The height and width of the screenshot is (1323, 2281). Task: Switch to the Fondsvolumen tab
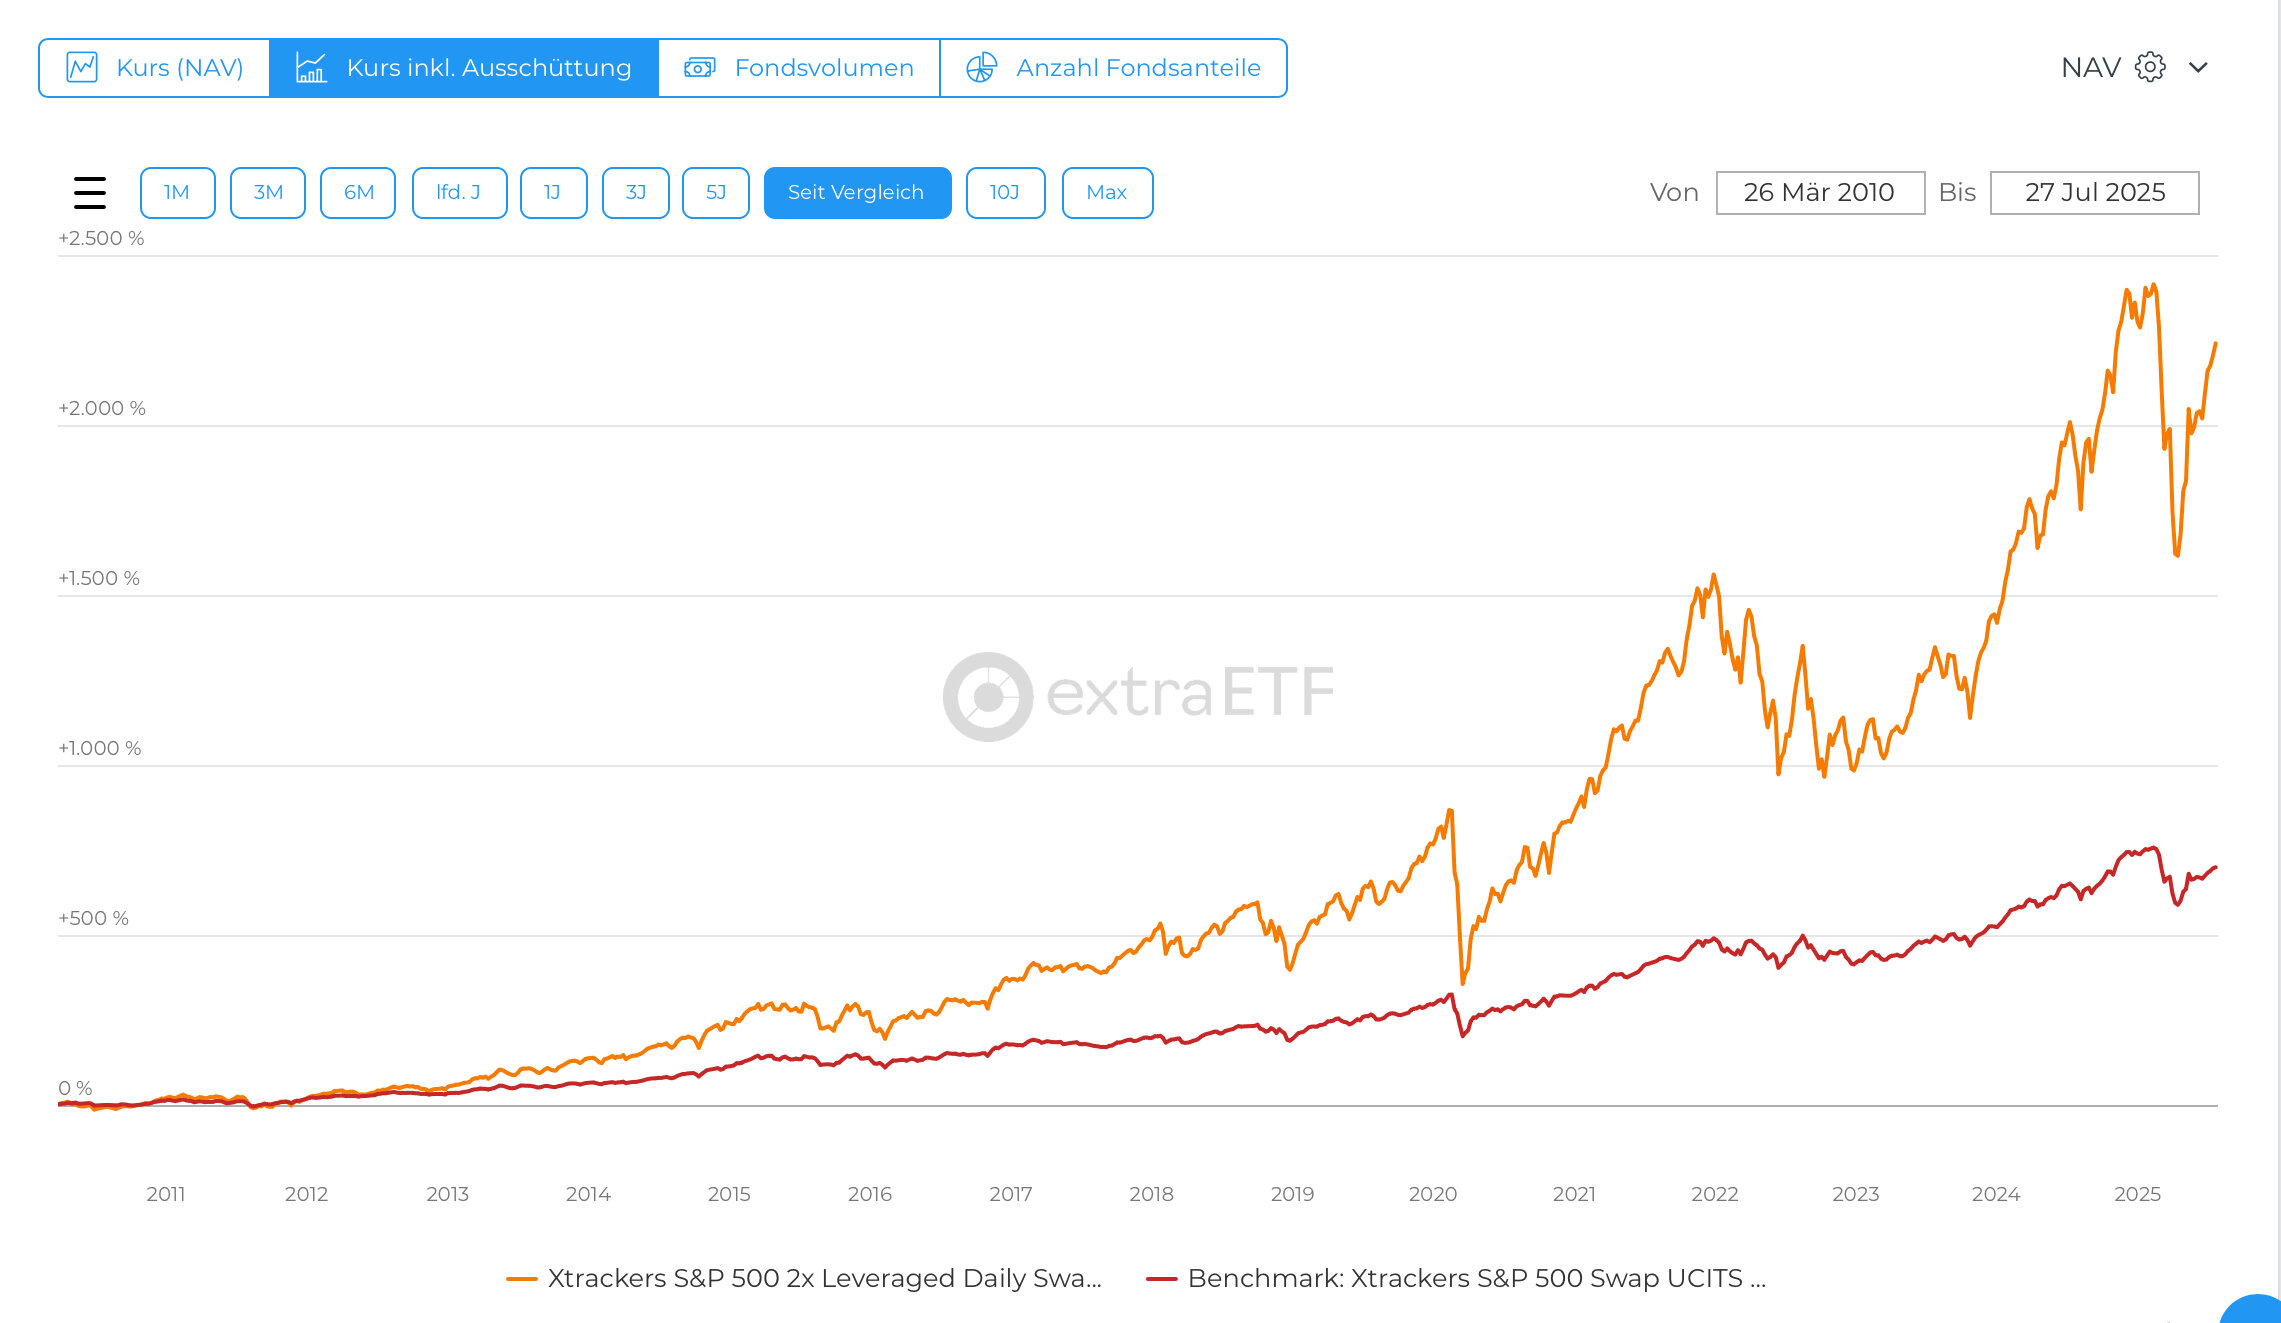tap(823, 68)
